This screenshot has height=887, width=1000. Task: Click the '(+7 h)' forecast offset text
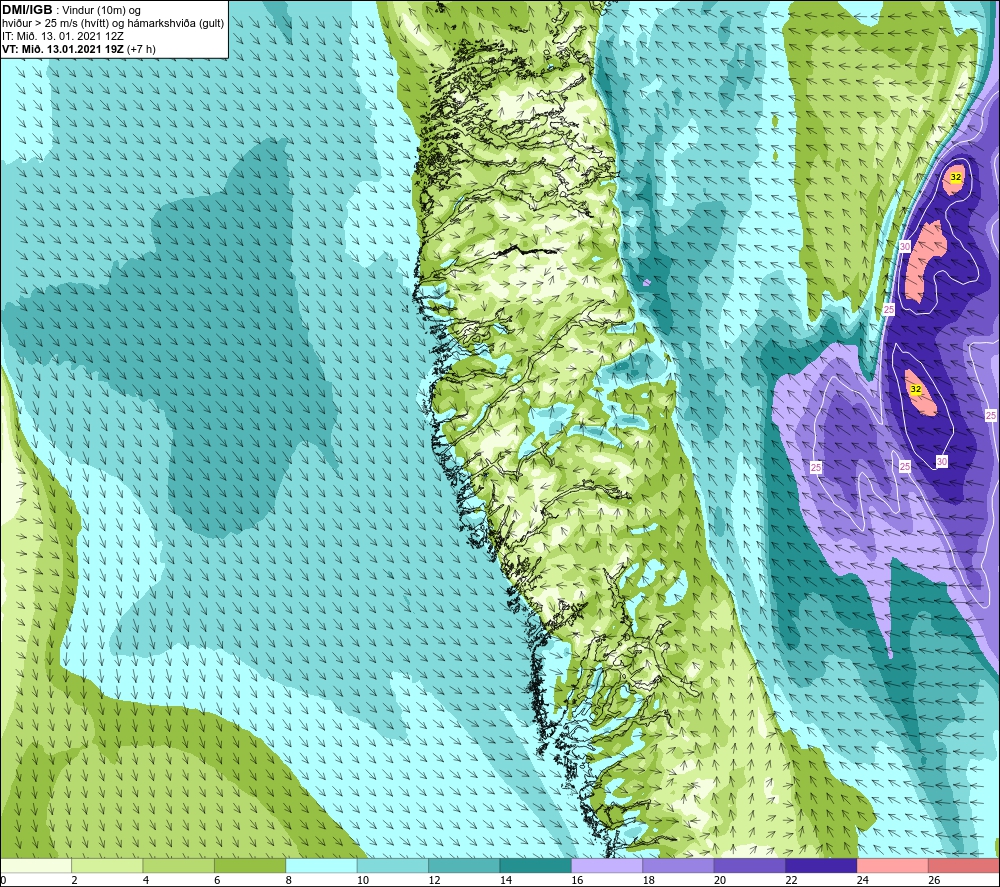(142, 49)
